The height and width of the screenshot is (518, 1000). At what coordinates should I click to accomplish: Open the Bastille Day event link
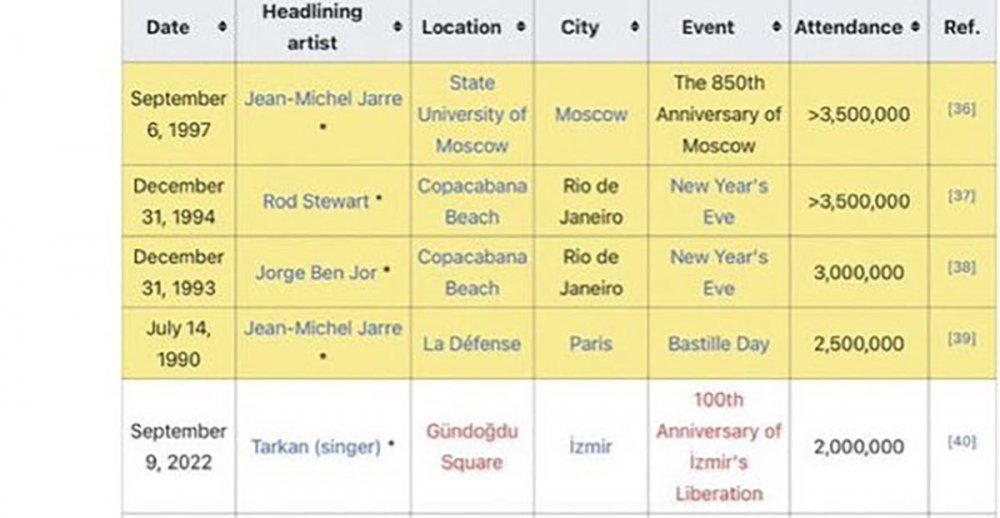pos(718,343)
